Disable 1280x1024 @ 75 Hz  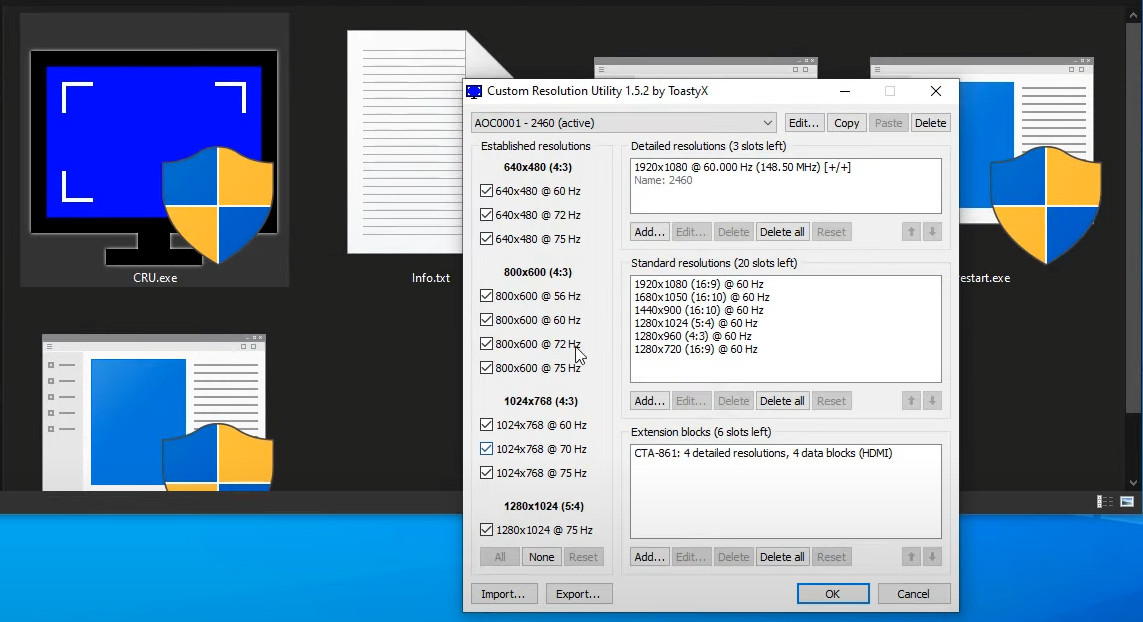[x=486, y=530]
